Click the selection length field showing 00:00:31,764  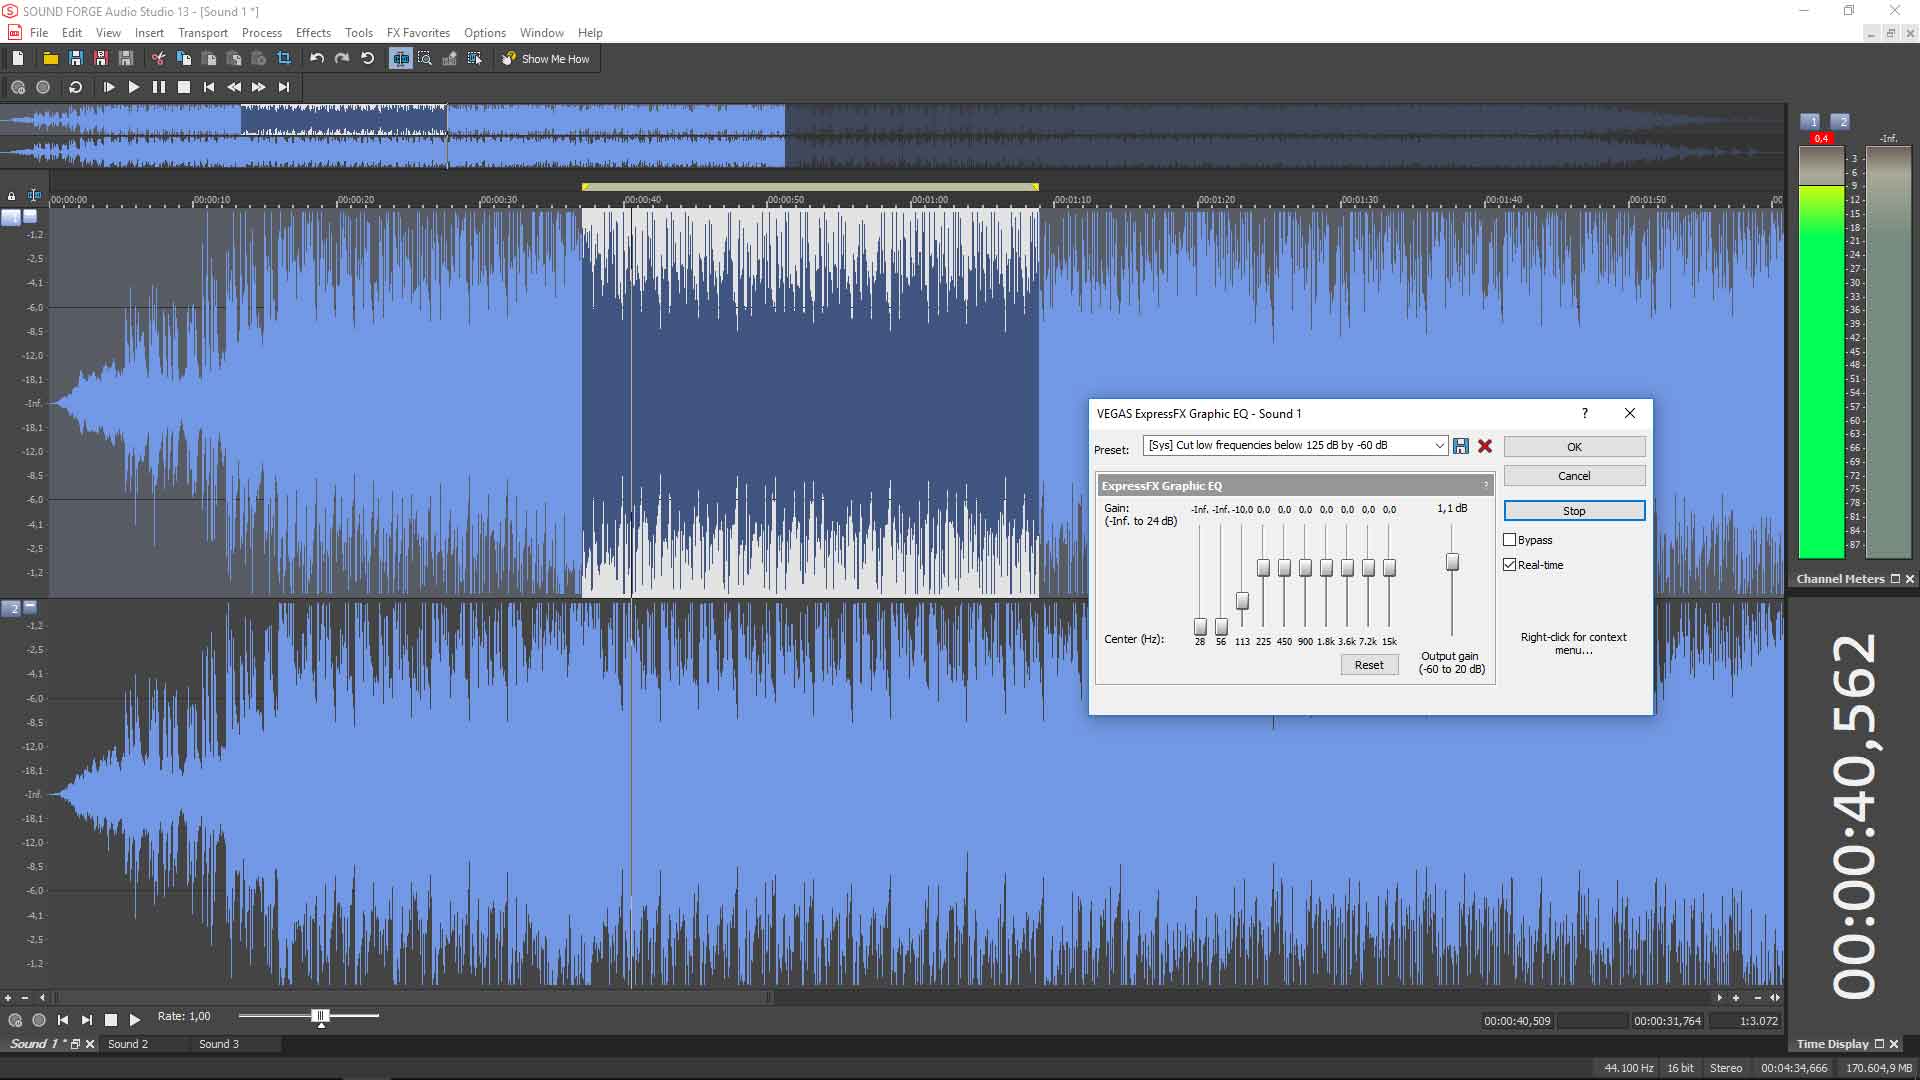pos(1667,1021)
